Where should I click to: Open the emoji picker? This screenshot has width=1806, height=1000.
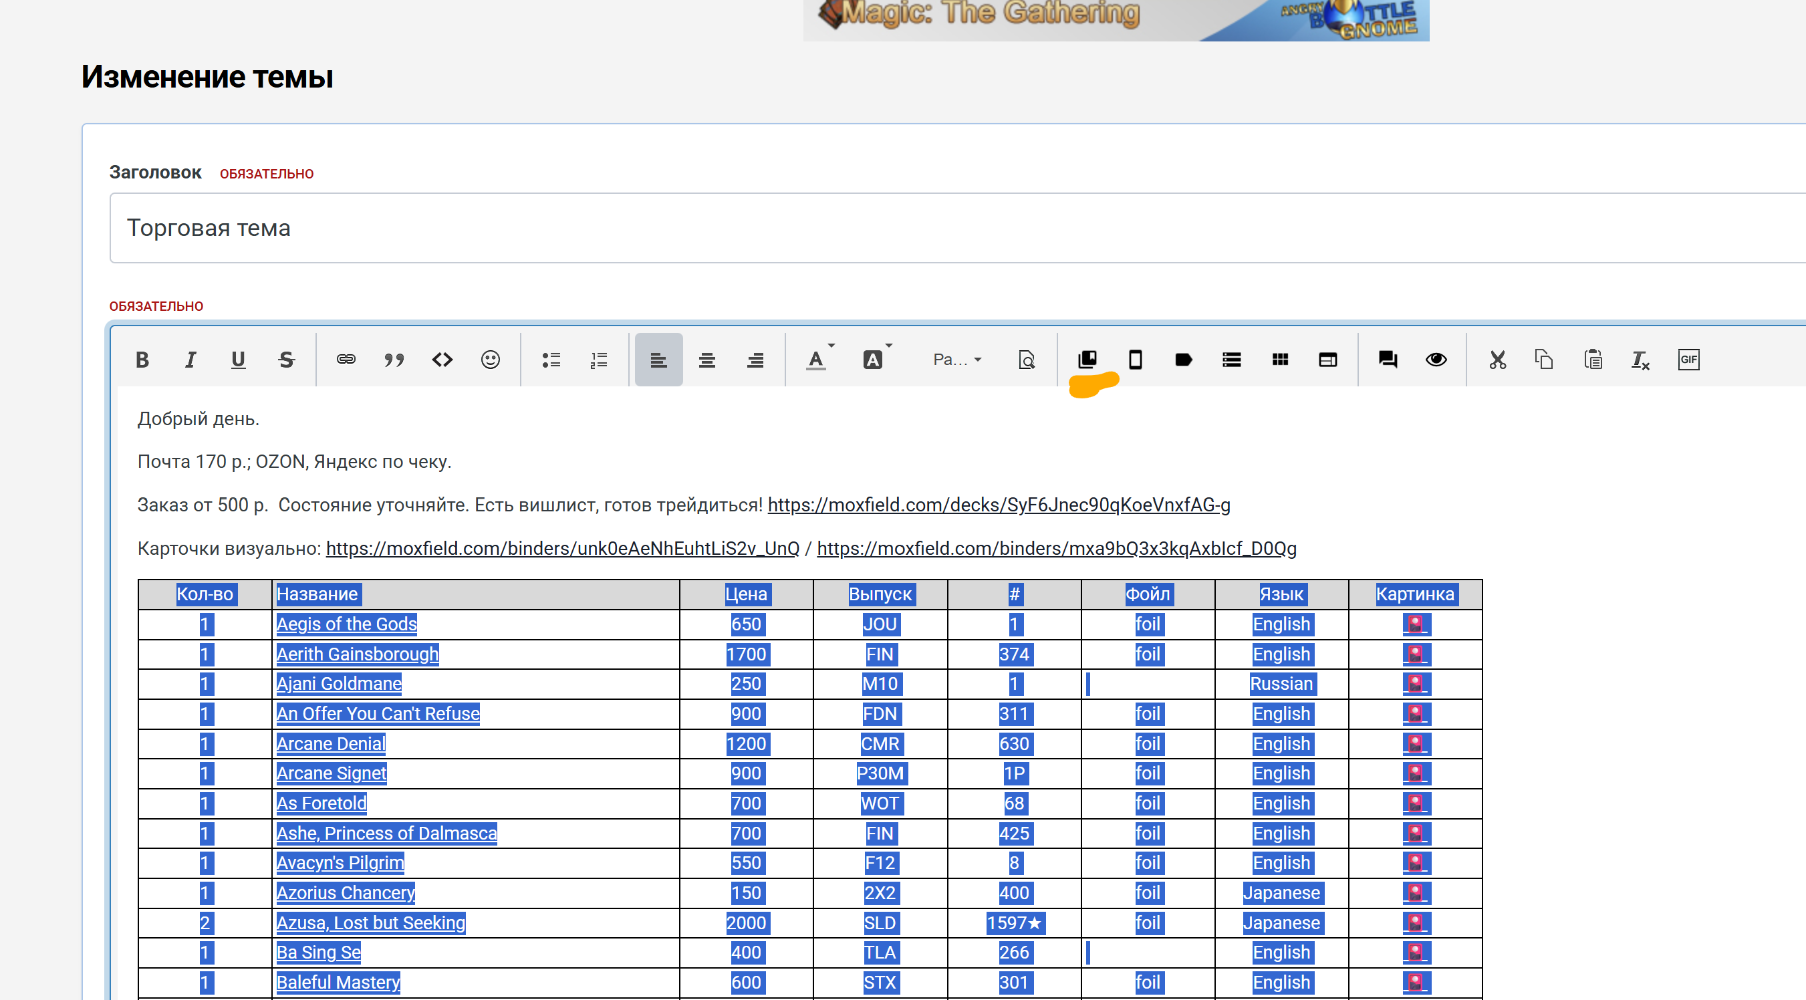pyautogui.click(x=490, y=360)
